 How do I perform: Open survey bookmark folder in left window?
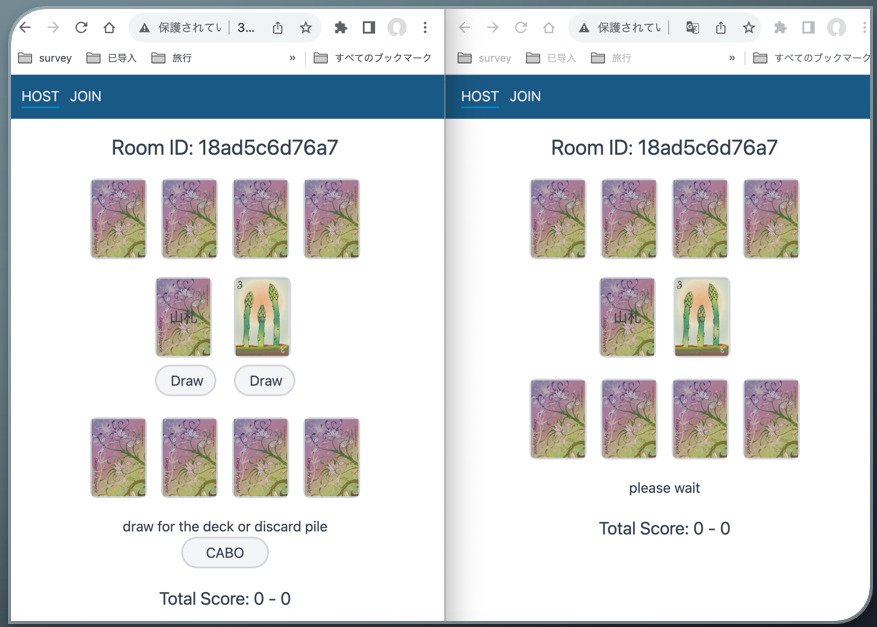(45, 58)
